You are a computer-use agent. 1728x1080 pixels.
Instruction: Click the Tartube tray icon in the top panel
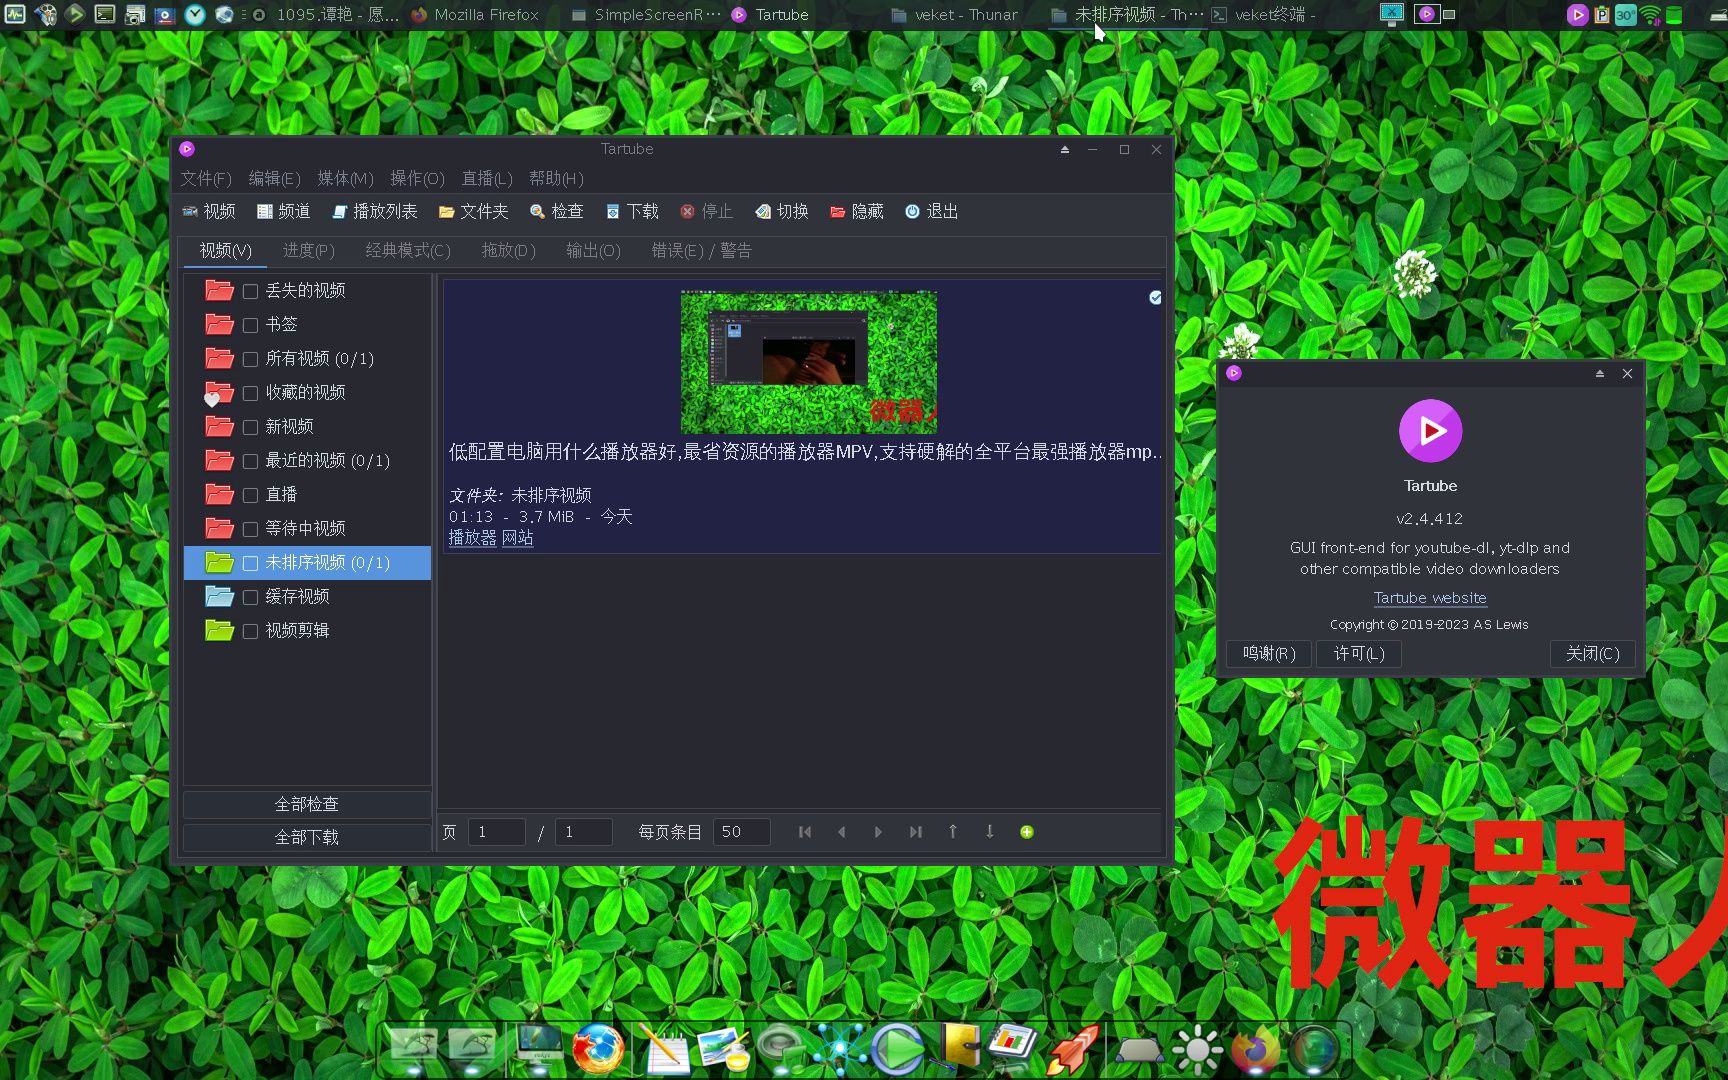click(x=1577, y=14)
